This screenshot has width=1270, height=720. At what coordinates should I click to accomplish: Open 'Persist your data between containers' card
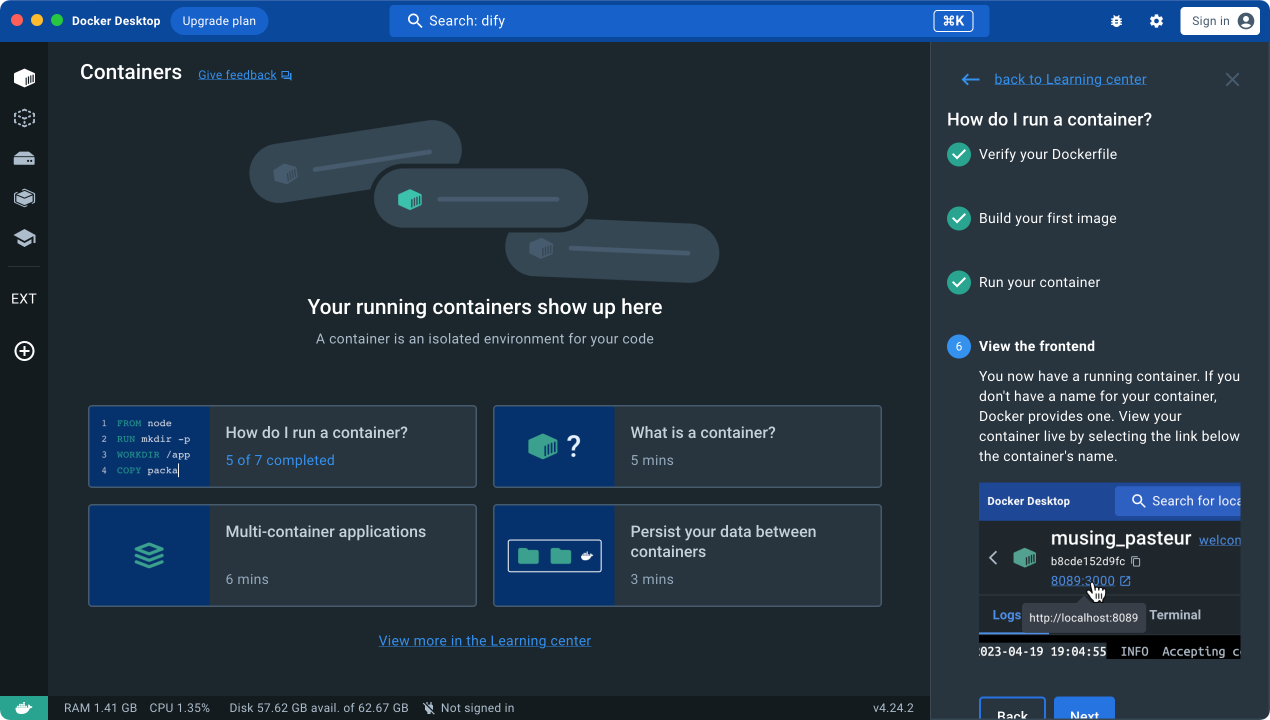pos(687,555)
